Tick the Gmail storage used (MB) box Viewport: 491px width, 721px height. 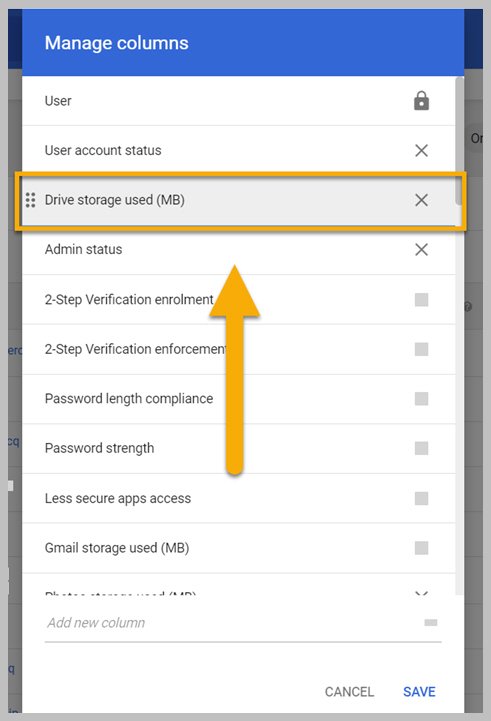tap(421, 548)
